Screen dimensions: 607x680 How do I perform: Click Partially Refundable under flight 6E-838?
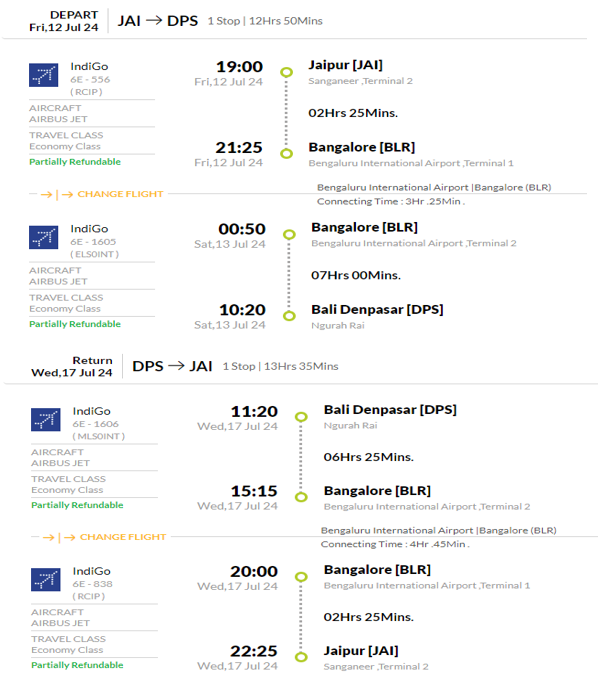click(77, 665)
